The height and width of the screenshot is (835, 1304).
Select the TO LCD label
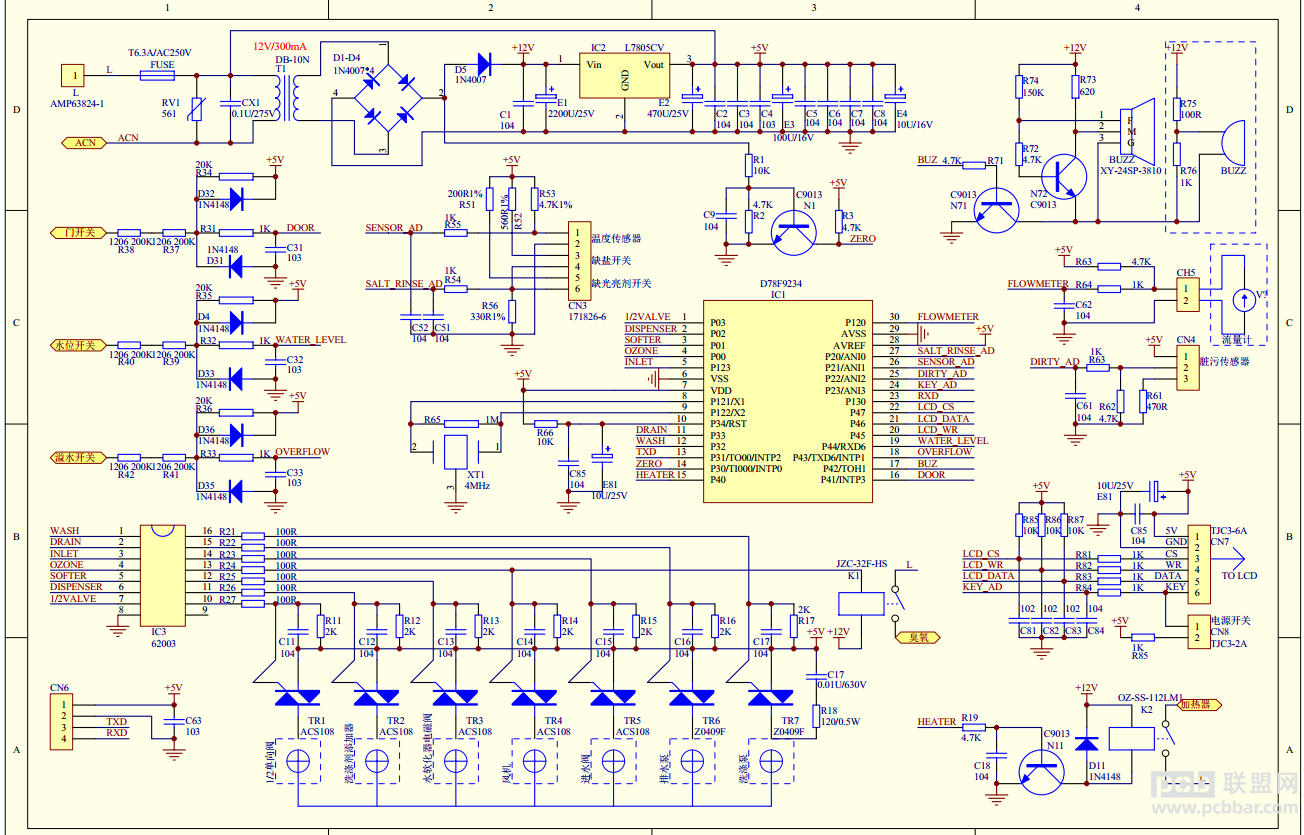1240,576
